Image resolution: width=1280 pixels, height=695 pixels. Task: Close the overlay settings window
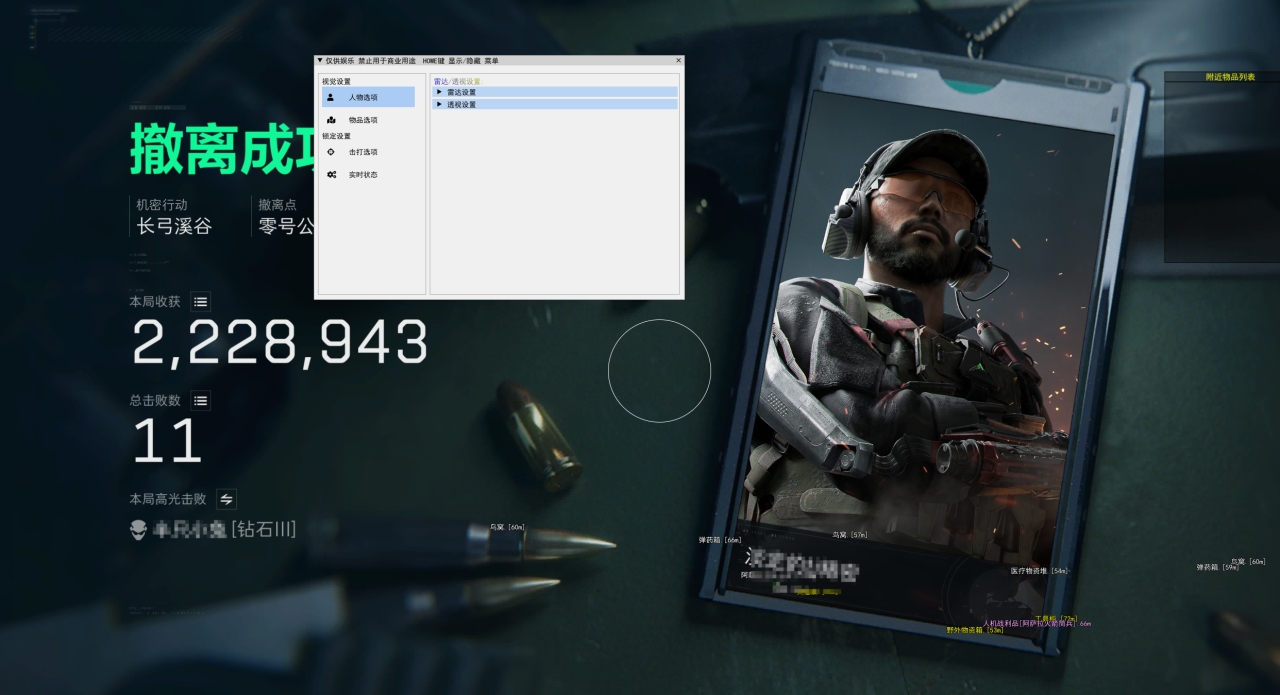point(678,61)
